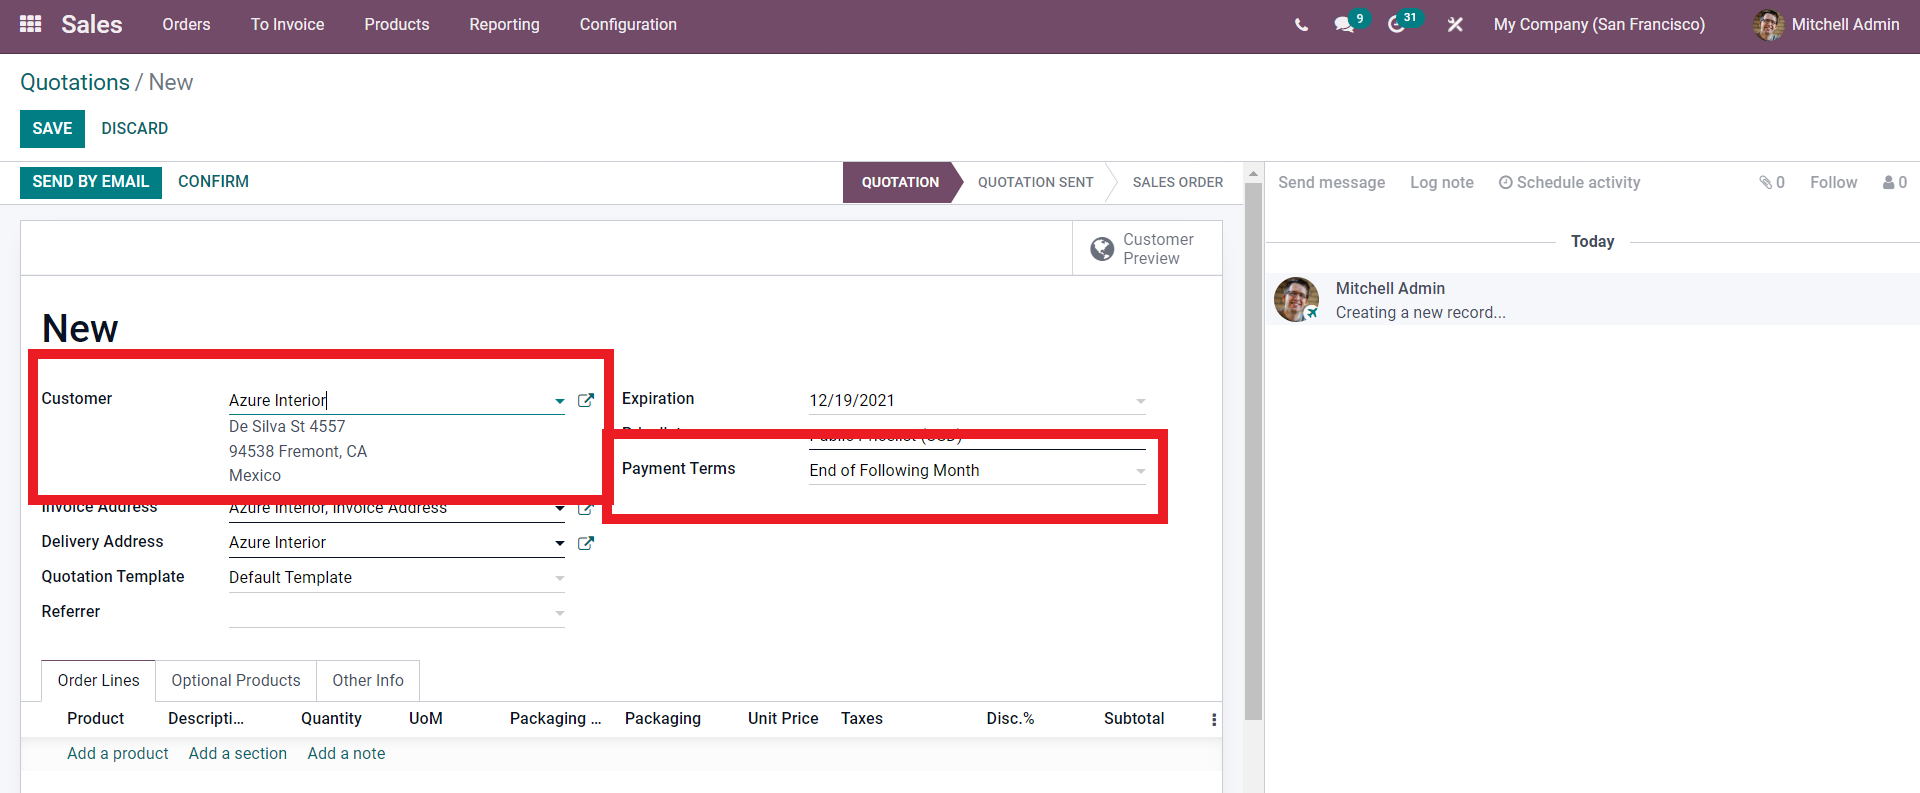Open Delivery Address external link icon
This screenshot has height=793, width=1920.
(x=586, y=543)
